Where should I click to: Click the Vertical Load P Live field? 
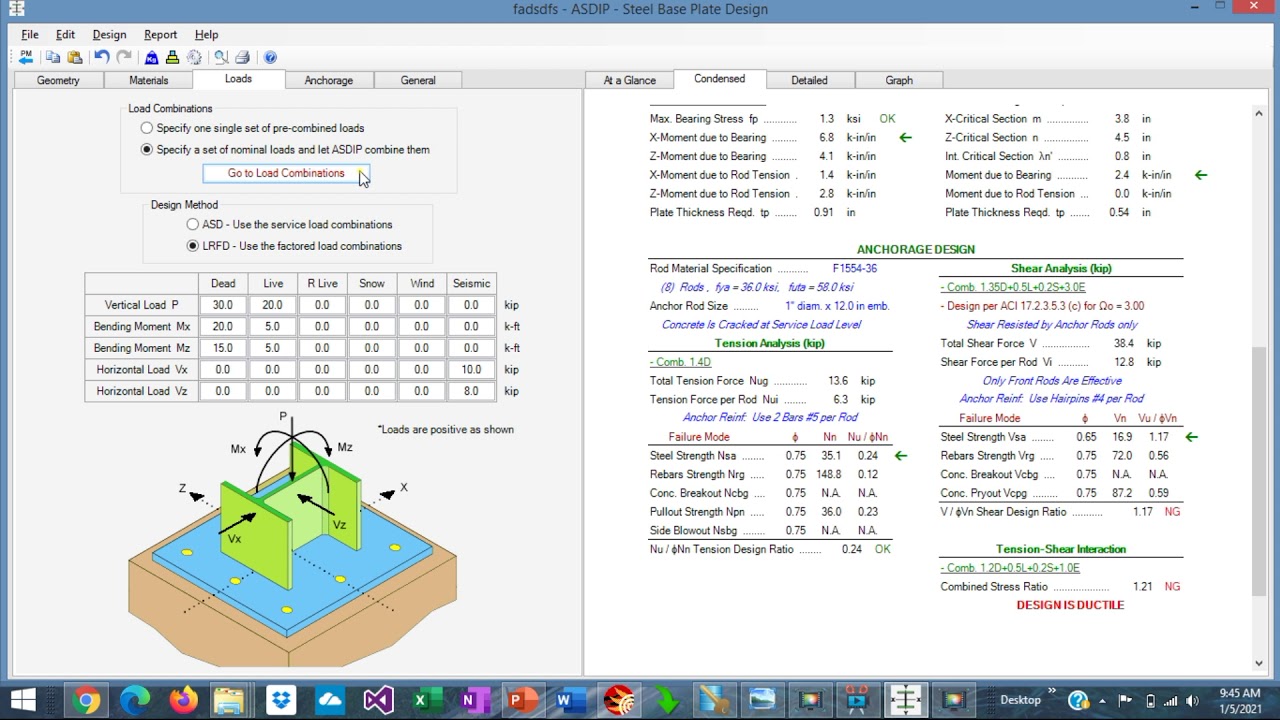click(272, 305)
